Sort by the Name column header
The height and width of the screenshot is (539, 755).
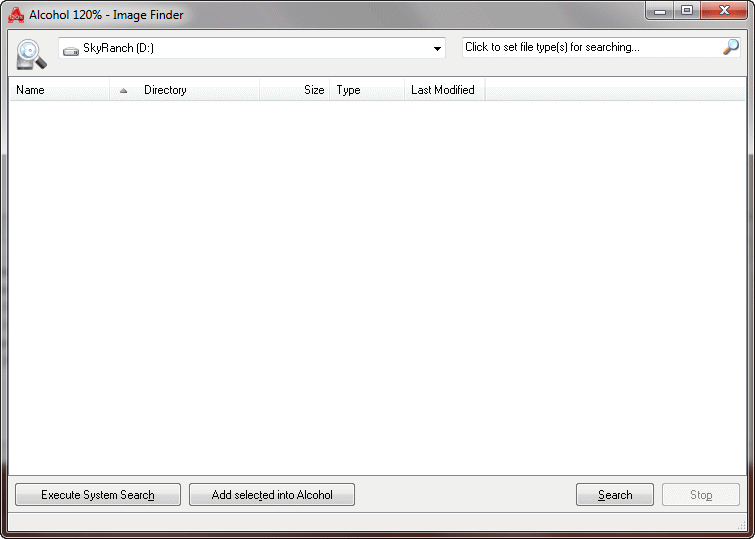point(60,90)
